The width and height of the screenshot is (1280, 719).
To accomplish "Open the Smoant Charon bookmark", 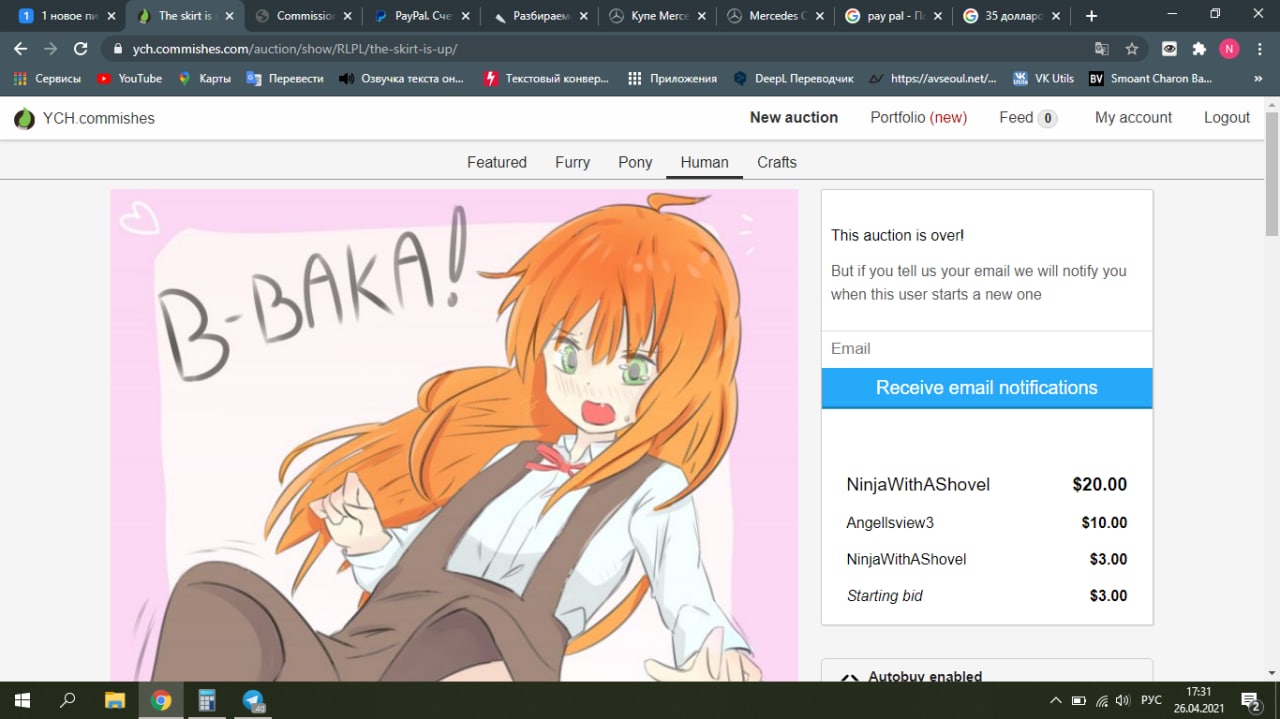I will pos(1150,78).
